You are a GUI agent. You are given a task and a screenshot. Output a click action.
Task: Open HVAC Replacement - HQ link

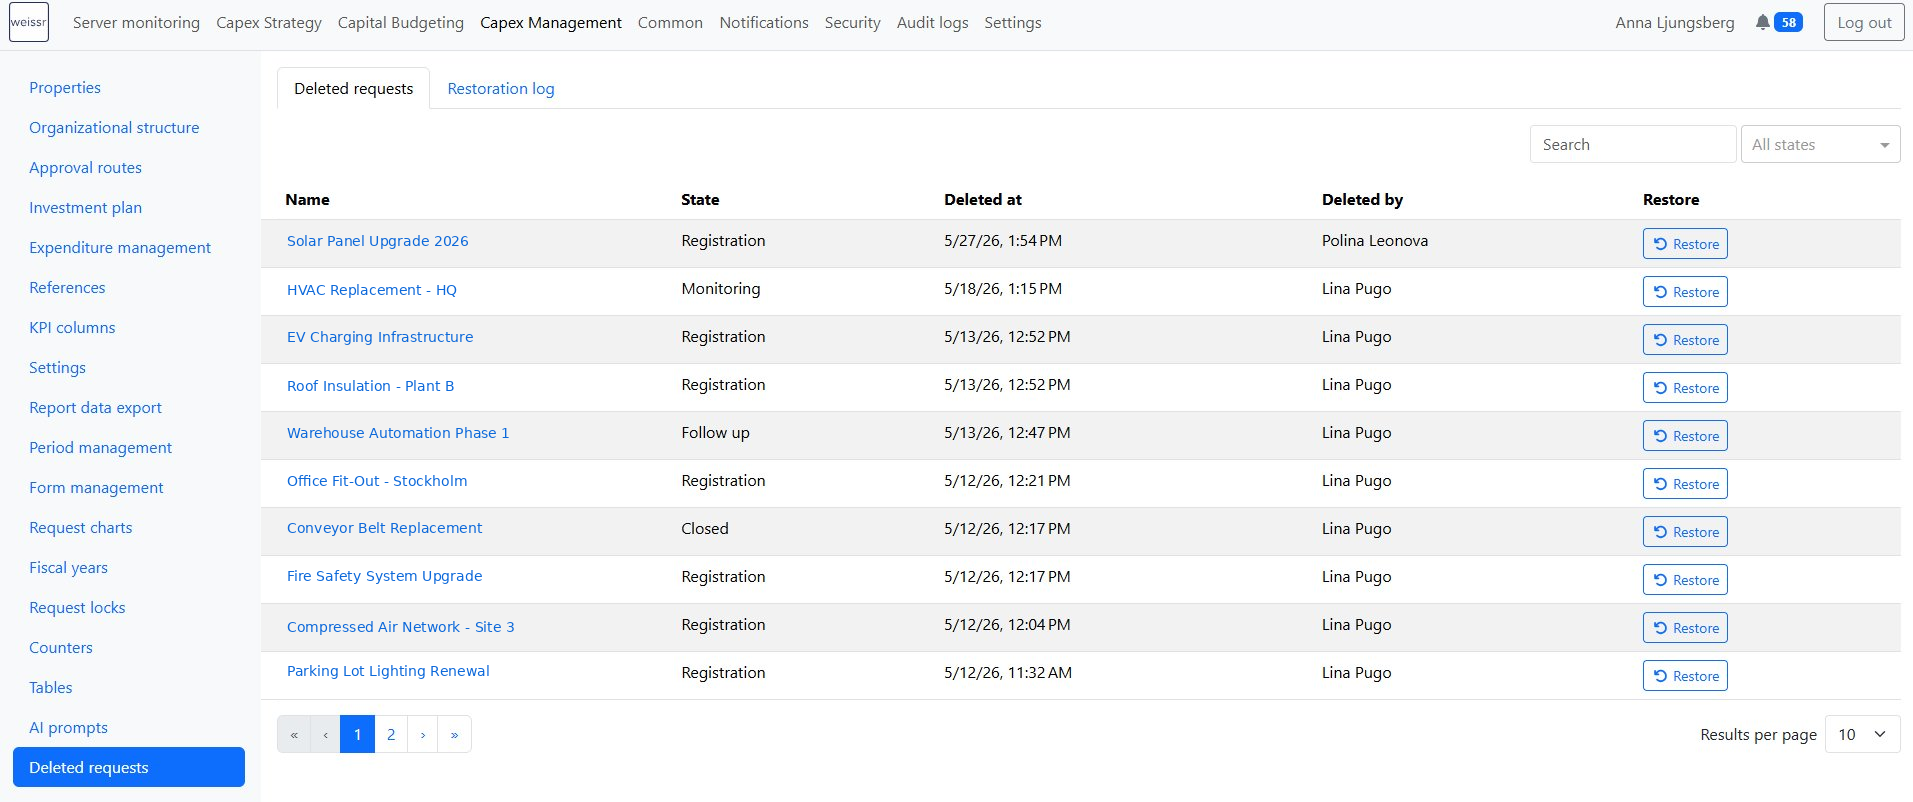coord(371,290)
